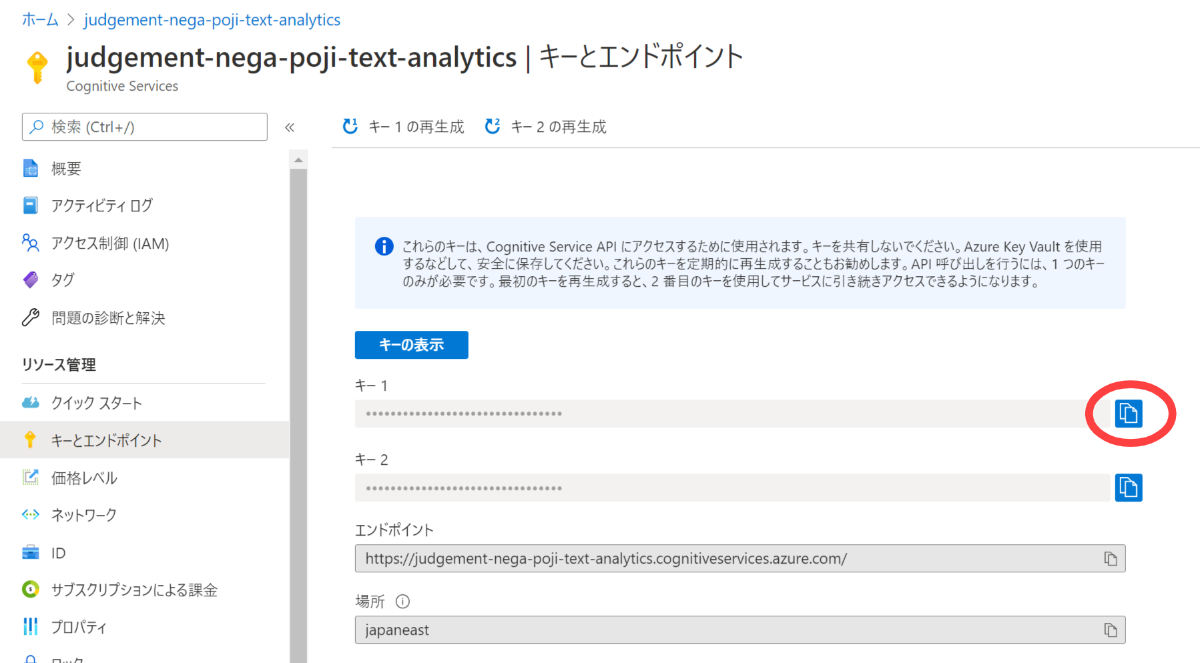Click the wrench icon for 問題の診断と解決
Screen dimensions: 1200x663
point(31,318)
